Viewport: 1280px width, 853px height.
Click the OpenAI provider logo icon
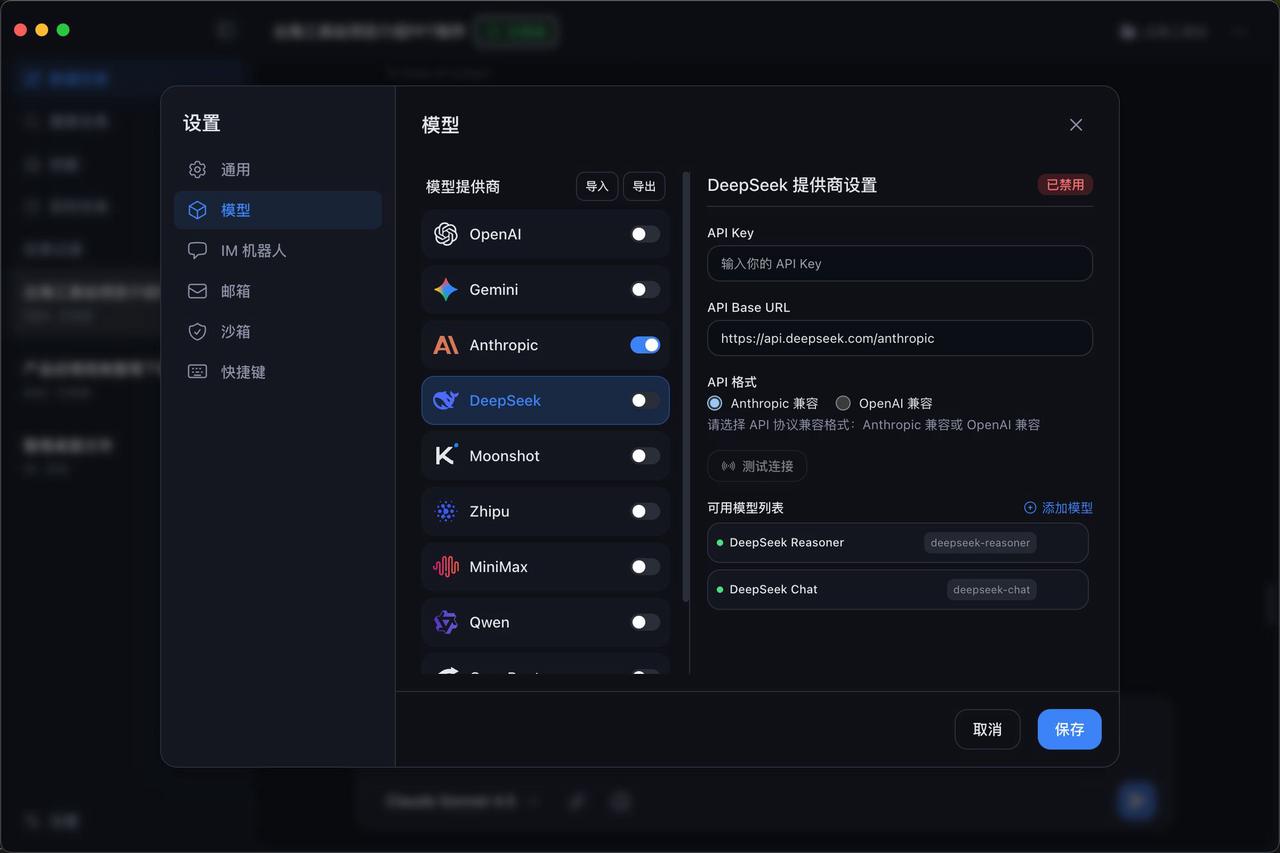[x=446, y=234]
